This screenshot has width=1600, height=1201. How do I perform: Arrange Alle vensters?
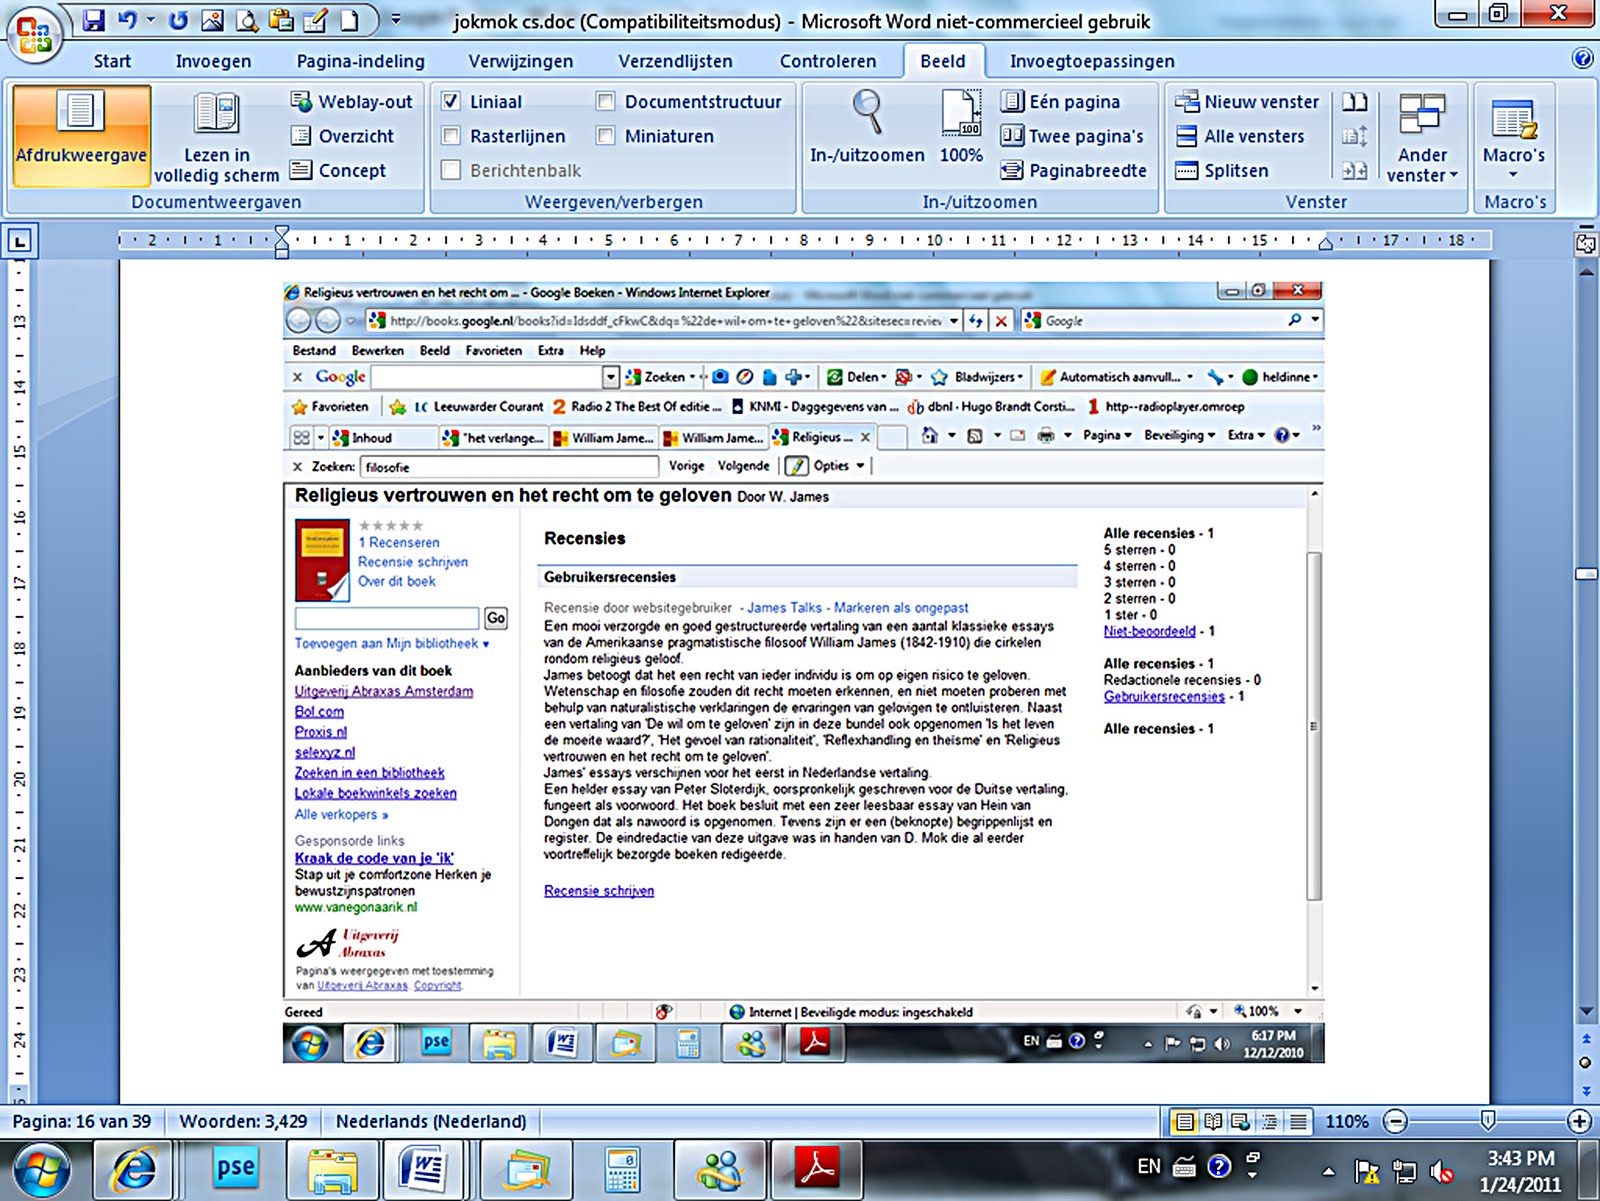(1240, 136)
